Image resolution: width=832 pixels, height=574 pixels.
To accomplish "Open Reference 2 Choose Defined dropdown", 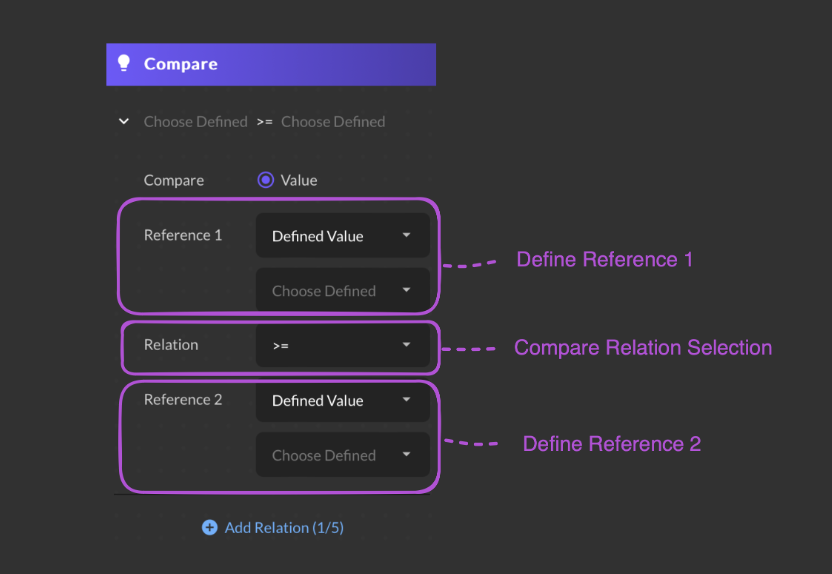I will tap(343, 455).
